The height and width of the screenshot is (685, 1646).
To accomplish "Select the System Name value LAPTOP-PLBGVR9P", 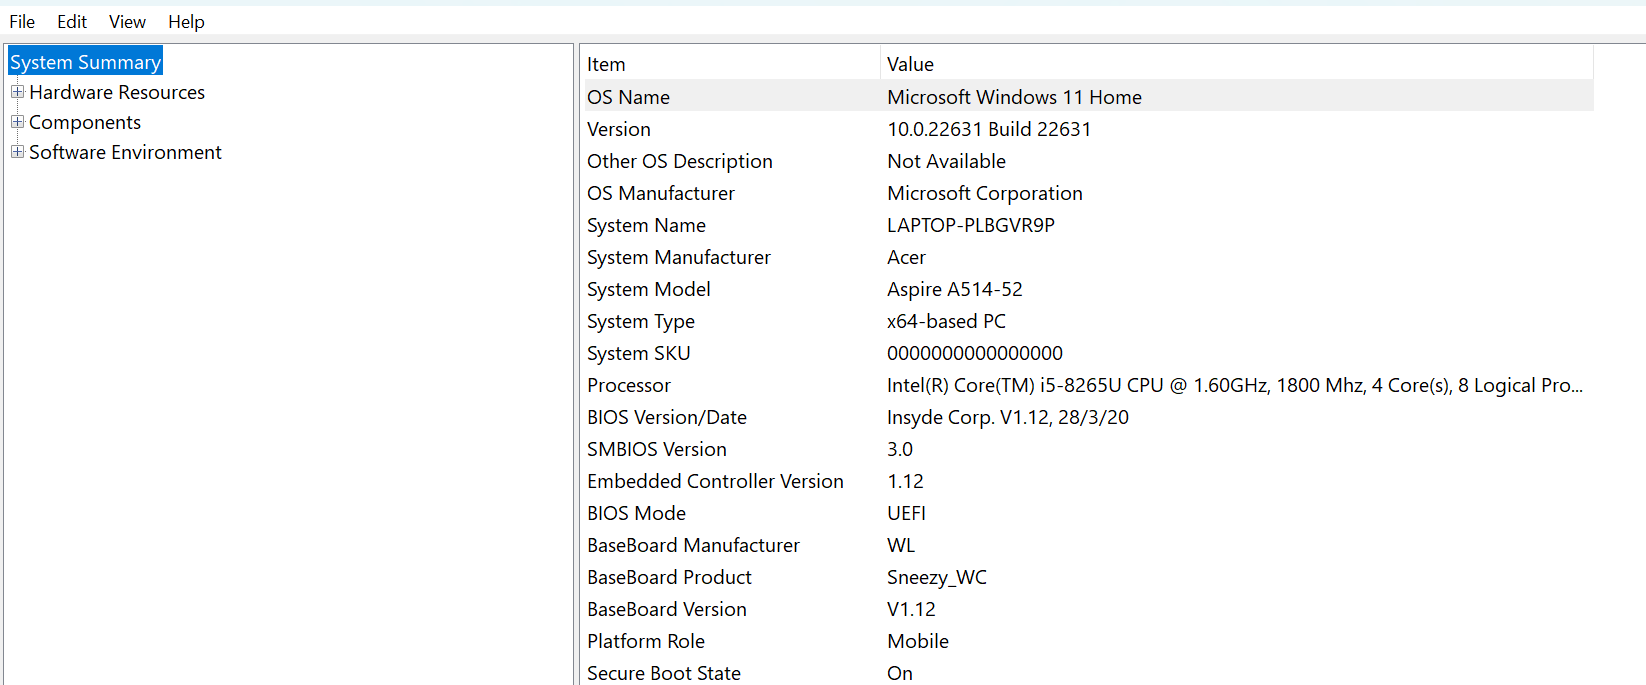I will [971, 225].
